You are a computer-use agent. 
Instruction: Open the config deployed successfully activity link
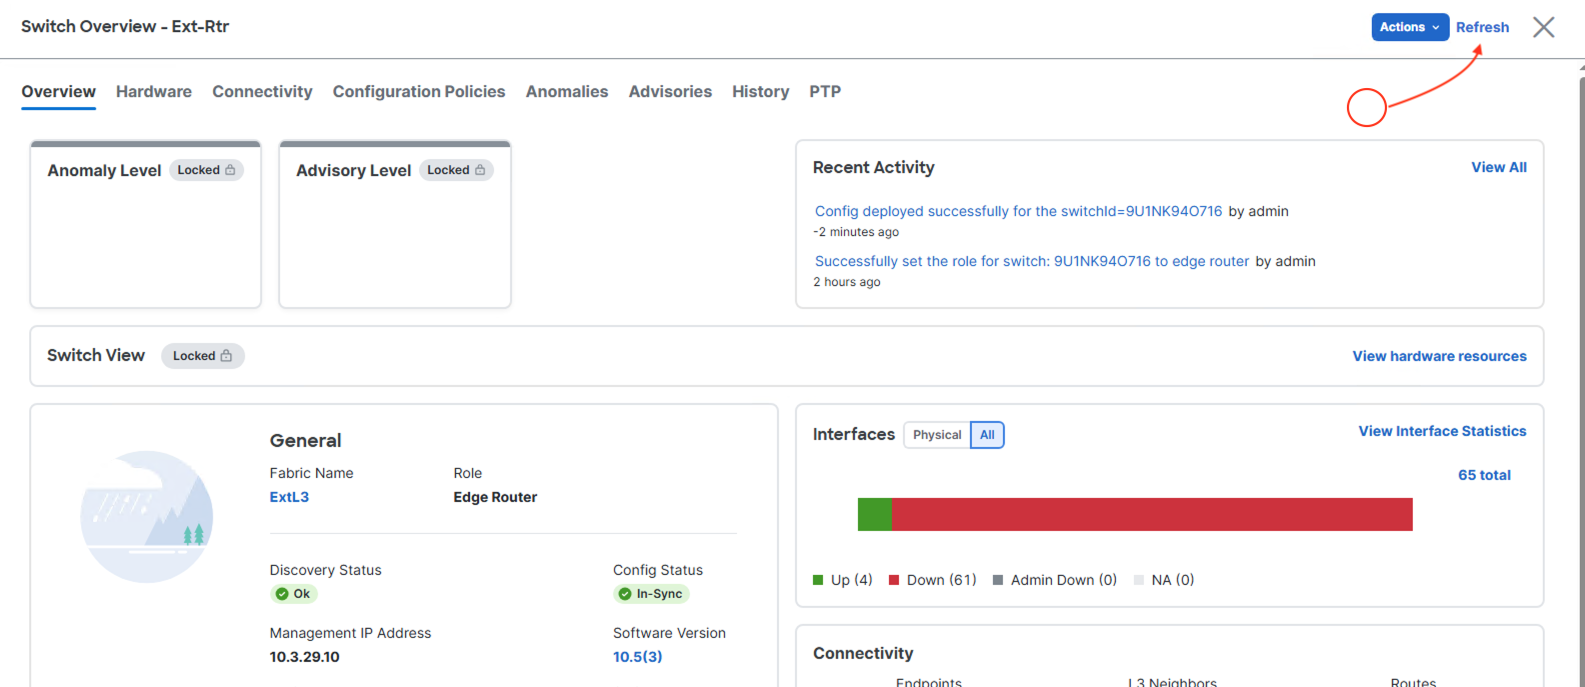click(x=1018, y=211)
